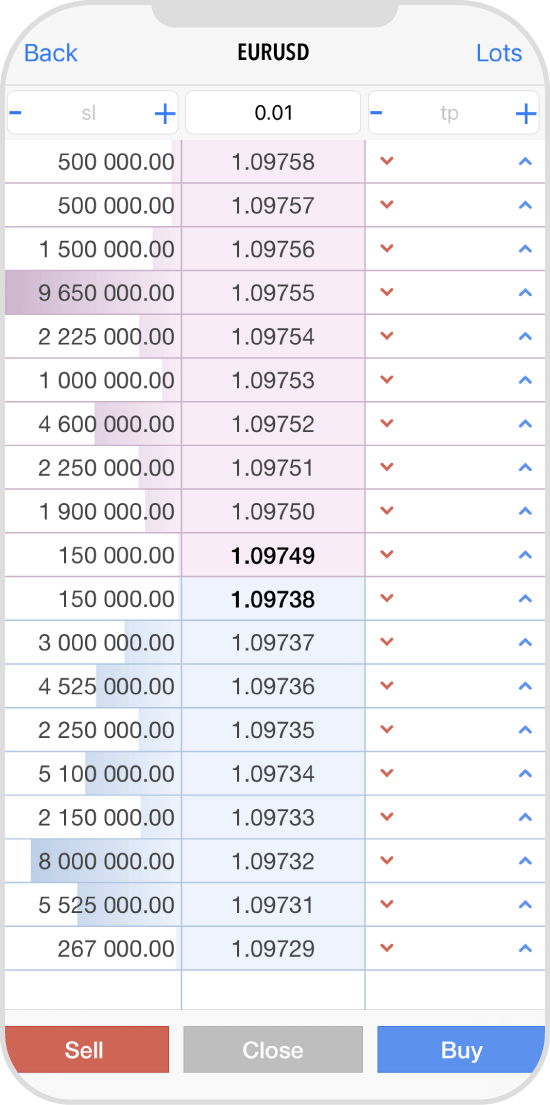
Task: Tap the blue Buy button
Action: pyautogui.click(x=461, y=1049)
